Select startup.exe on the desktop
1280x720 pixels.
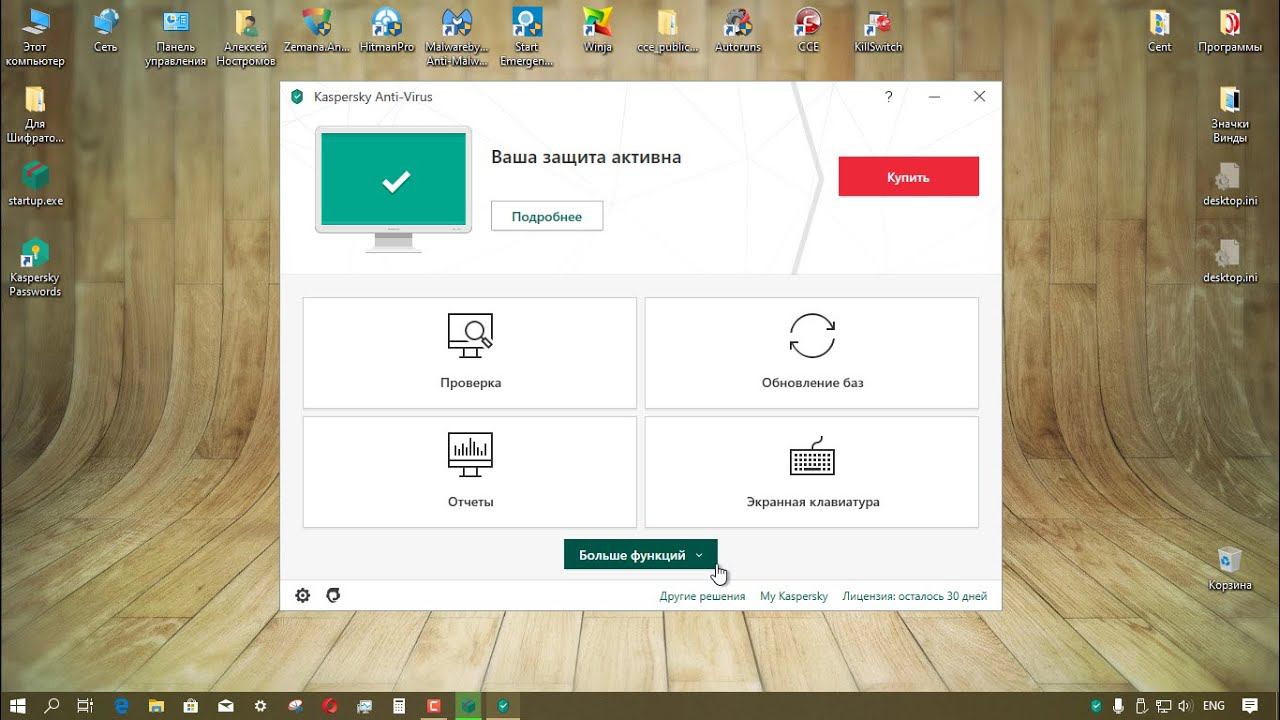tap(35, 184)
